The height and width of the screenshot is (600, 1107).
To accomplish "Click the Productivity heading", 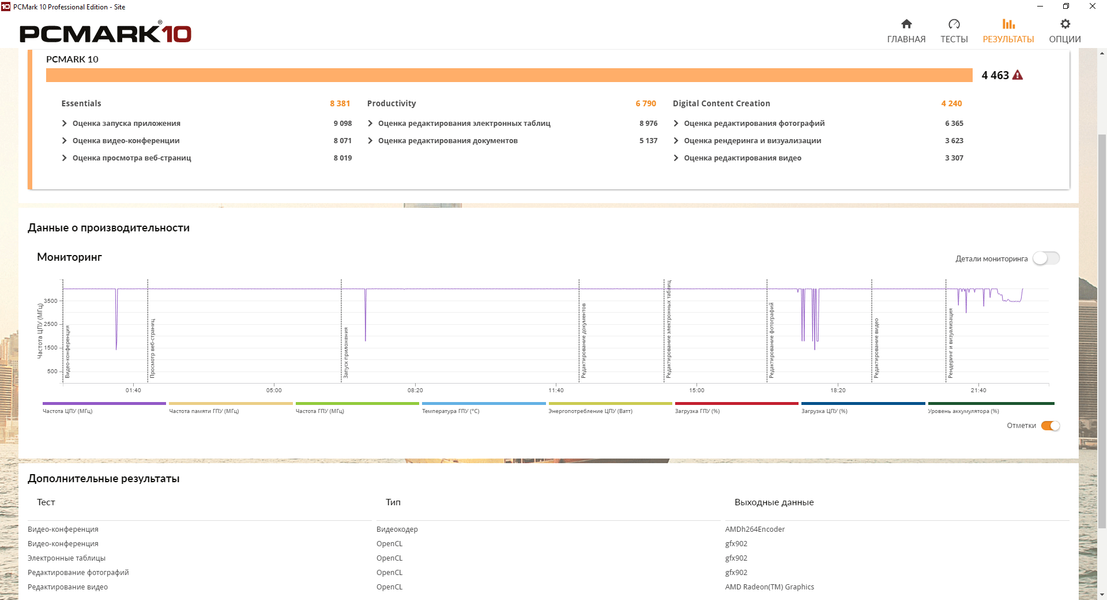I will tap(391, 103).
